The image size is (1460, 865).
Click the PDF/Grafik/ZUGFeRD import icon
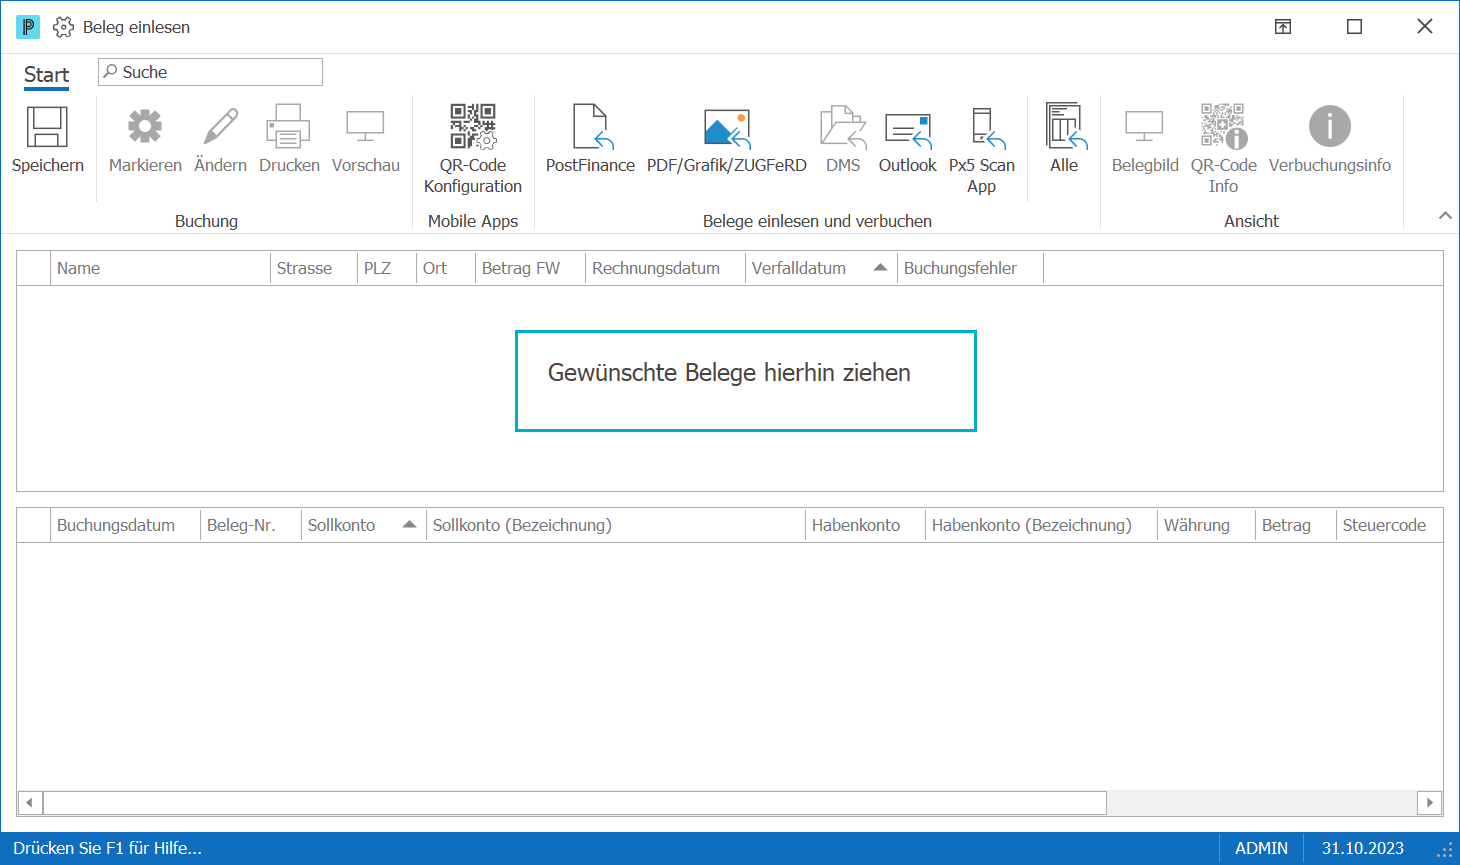727,128
